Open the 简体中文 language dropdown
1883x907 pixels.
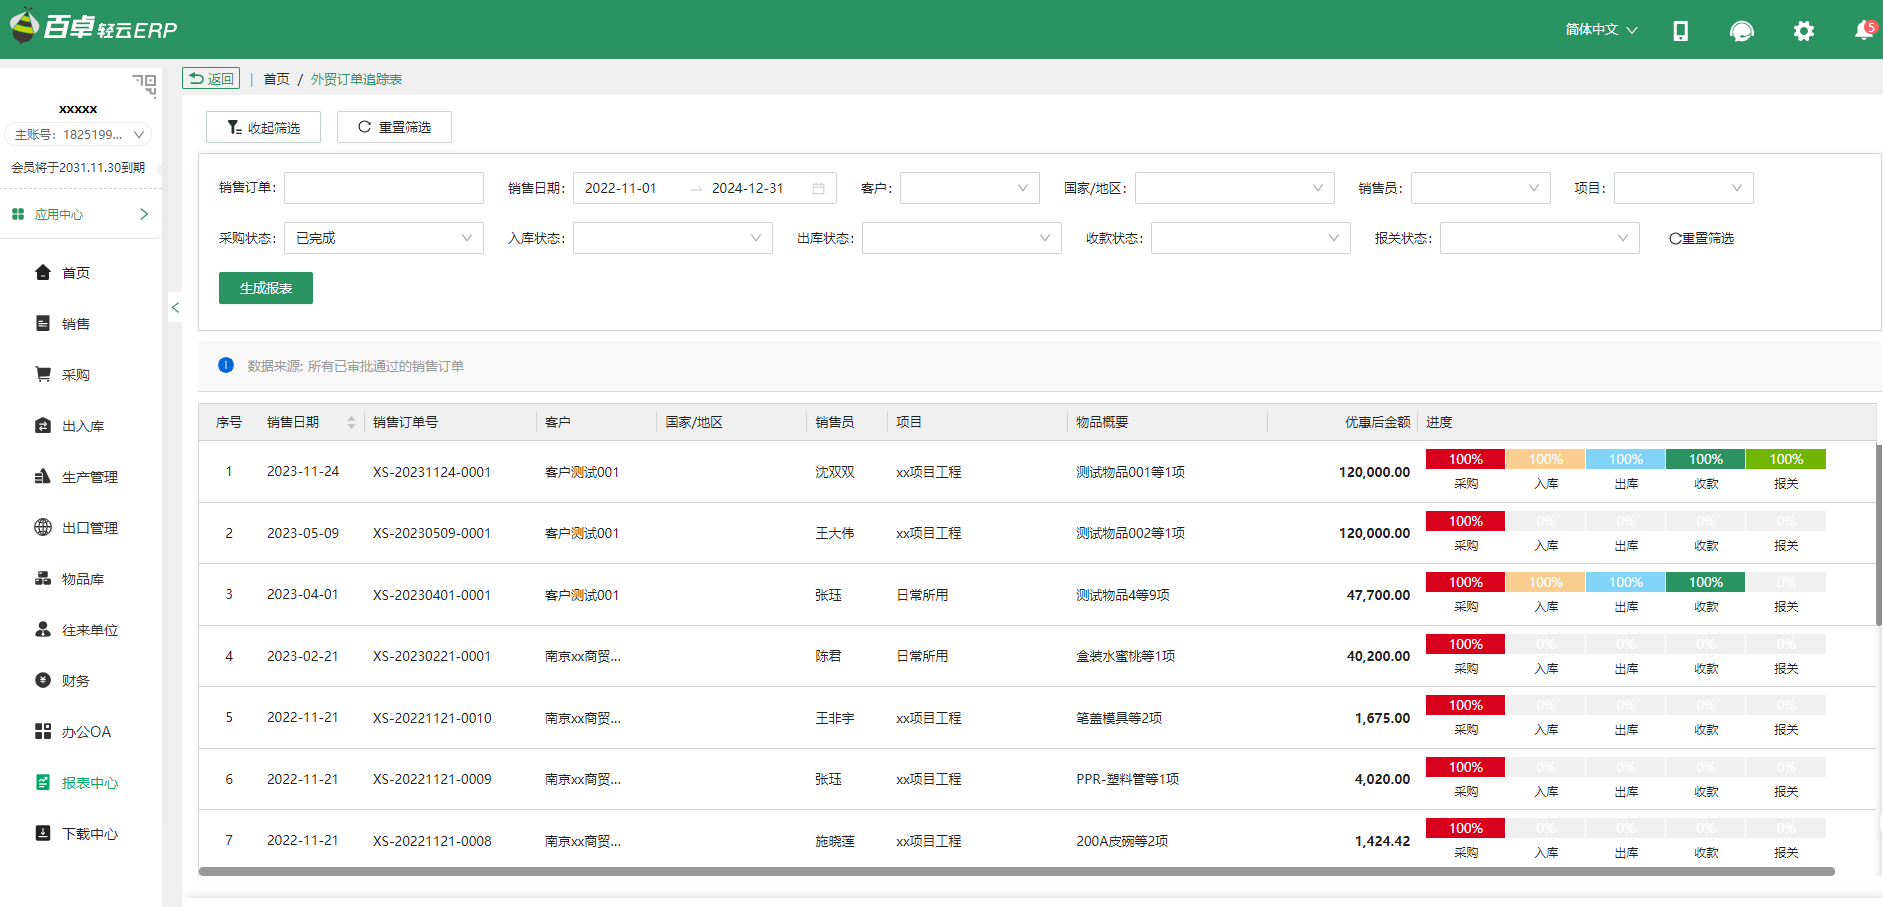point(1601,30)
